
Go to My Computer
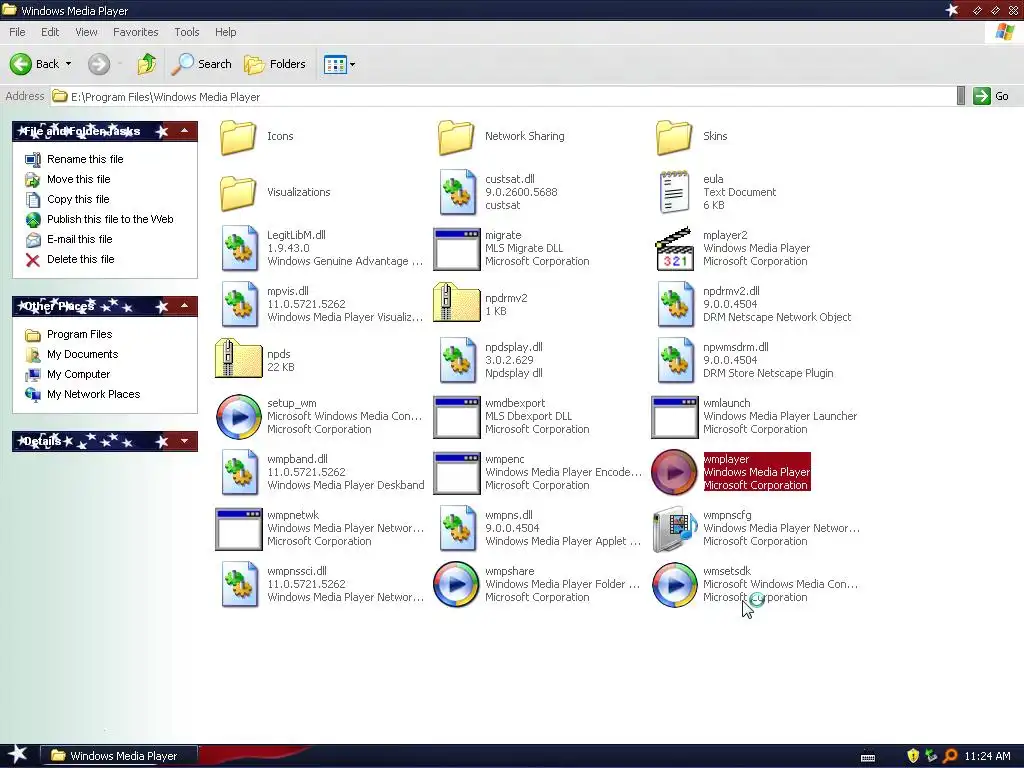click(x=78, y=374)
